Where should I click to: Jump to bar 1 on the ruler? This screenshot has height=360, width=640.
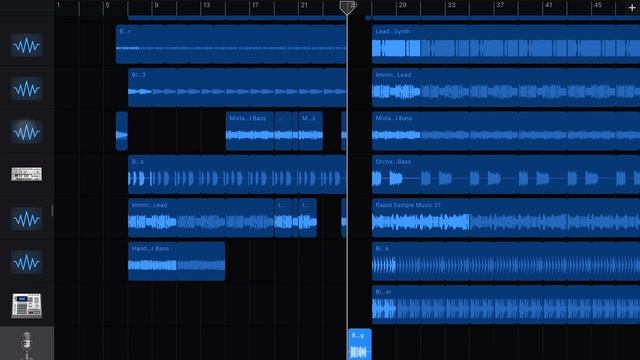(58, 5)
